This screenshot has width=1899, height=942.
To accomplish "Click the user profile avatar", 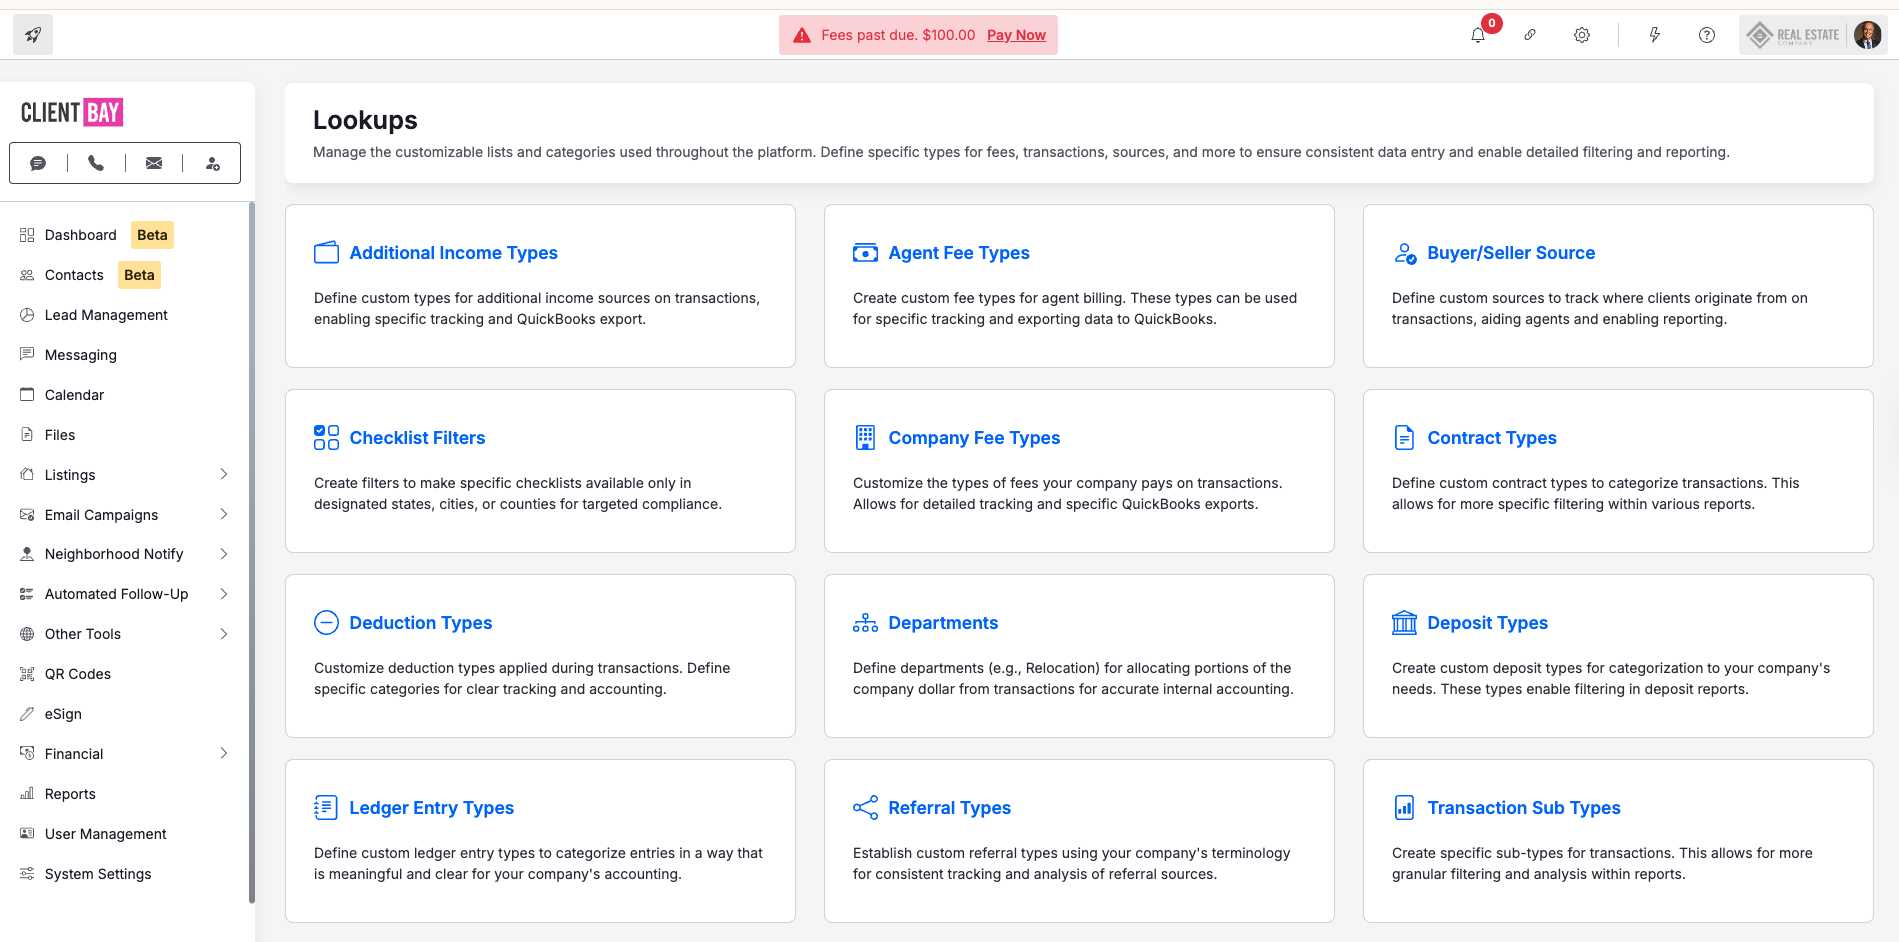I will (1866, 35).
